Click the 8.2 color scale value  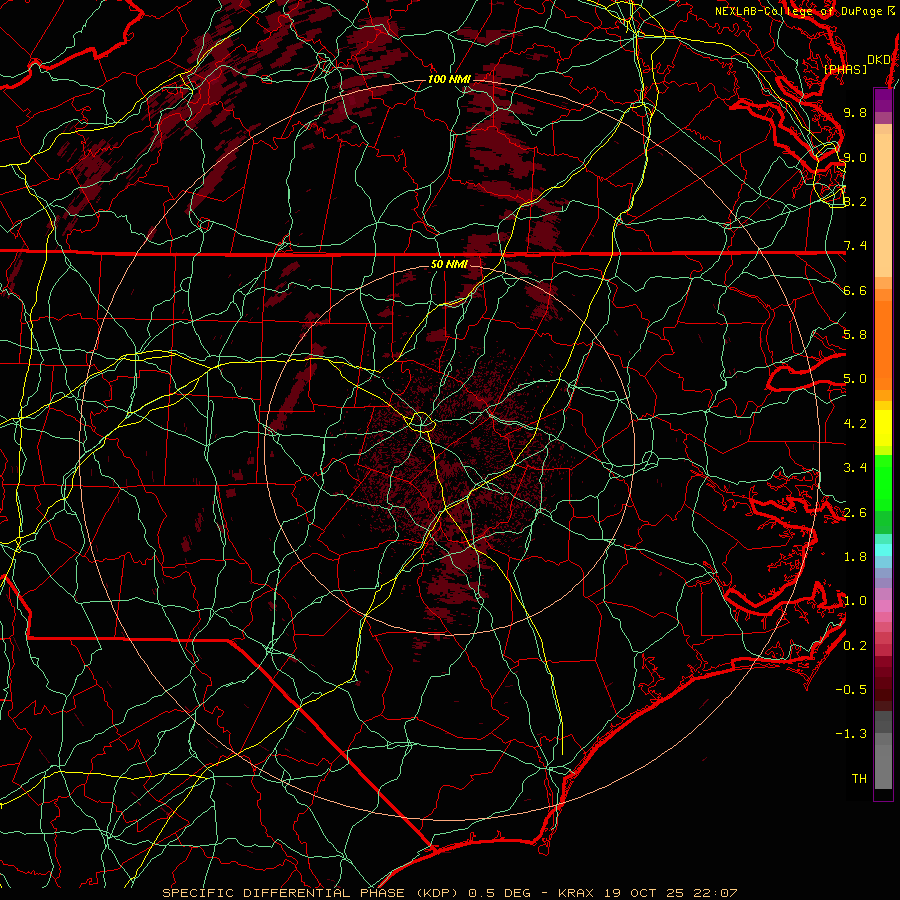[855, 201]
